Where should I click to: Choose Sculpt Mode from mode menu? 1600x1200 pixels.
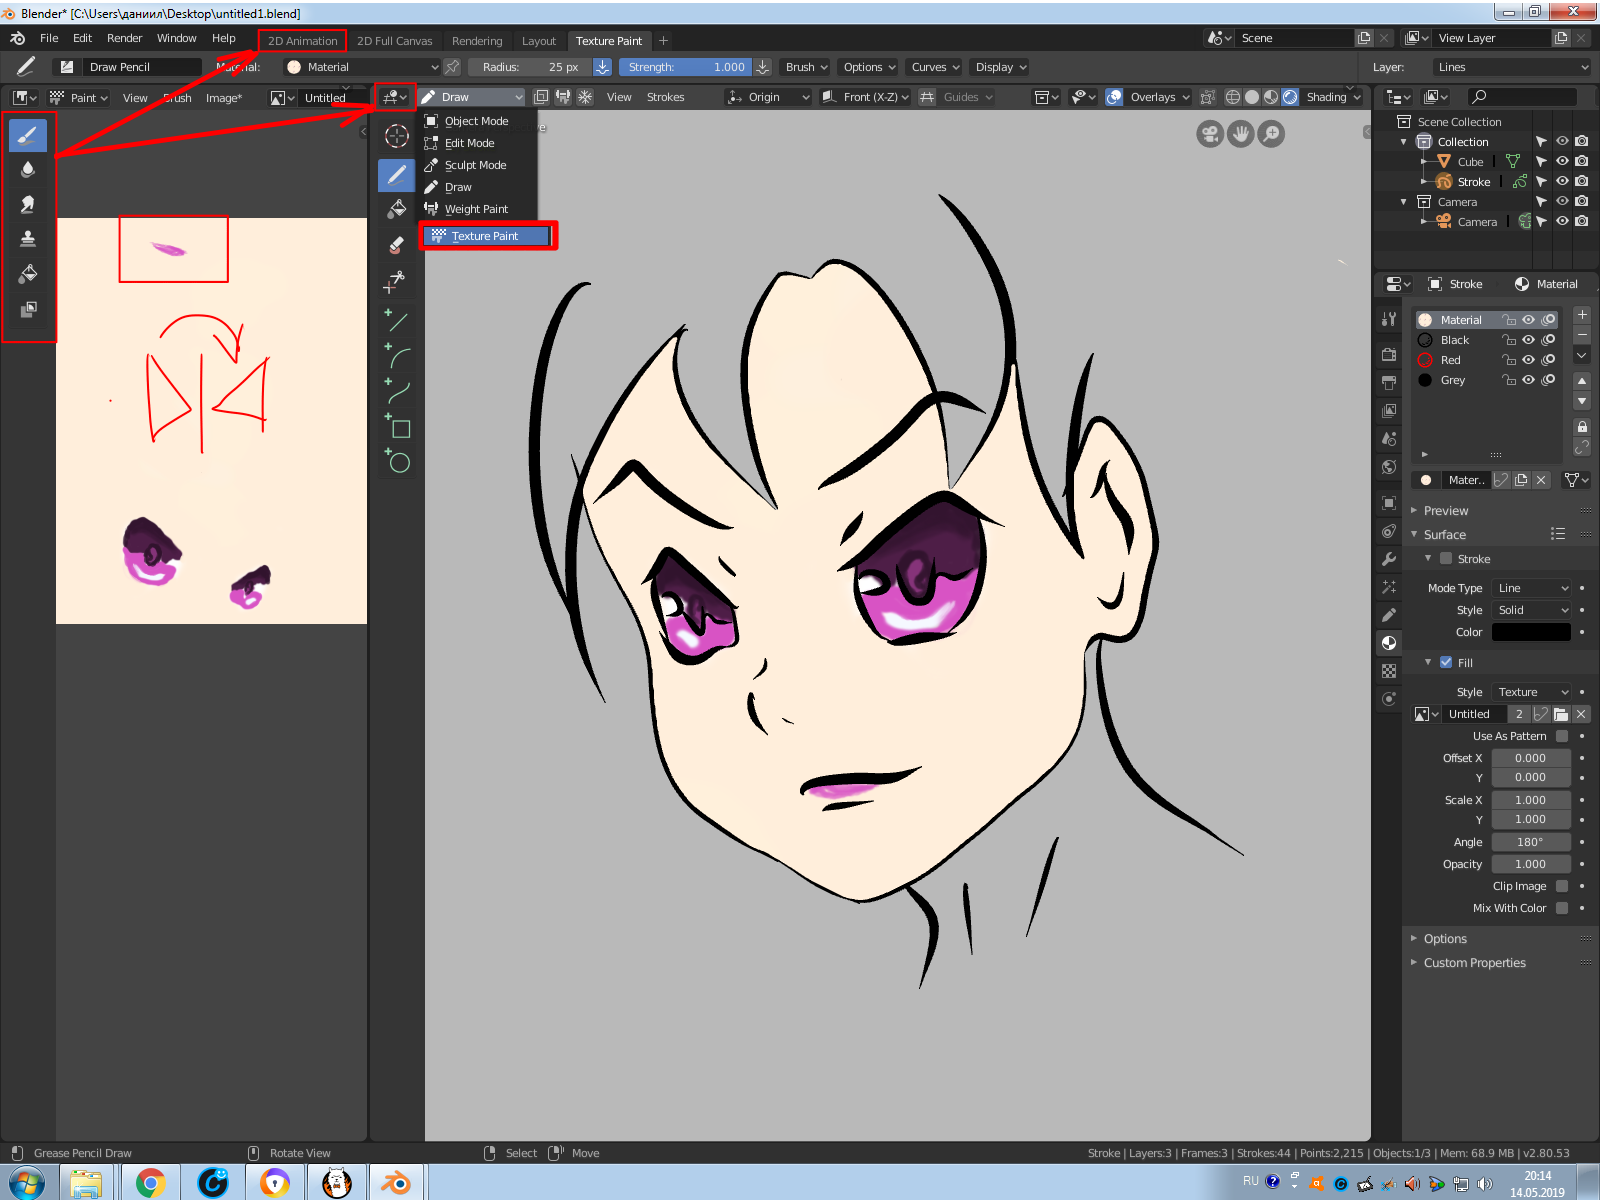476,165
